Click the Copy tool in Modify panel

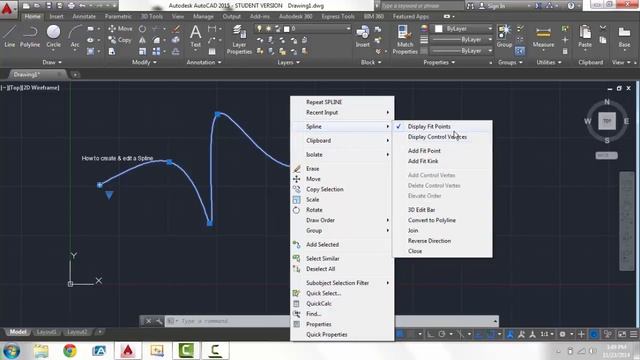pyautogui.click(x=120, y=40)
